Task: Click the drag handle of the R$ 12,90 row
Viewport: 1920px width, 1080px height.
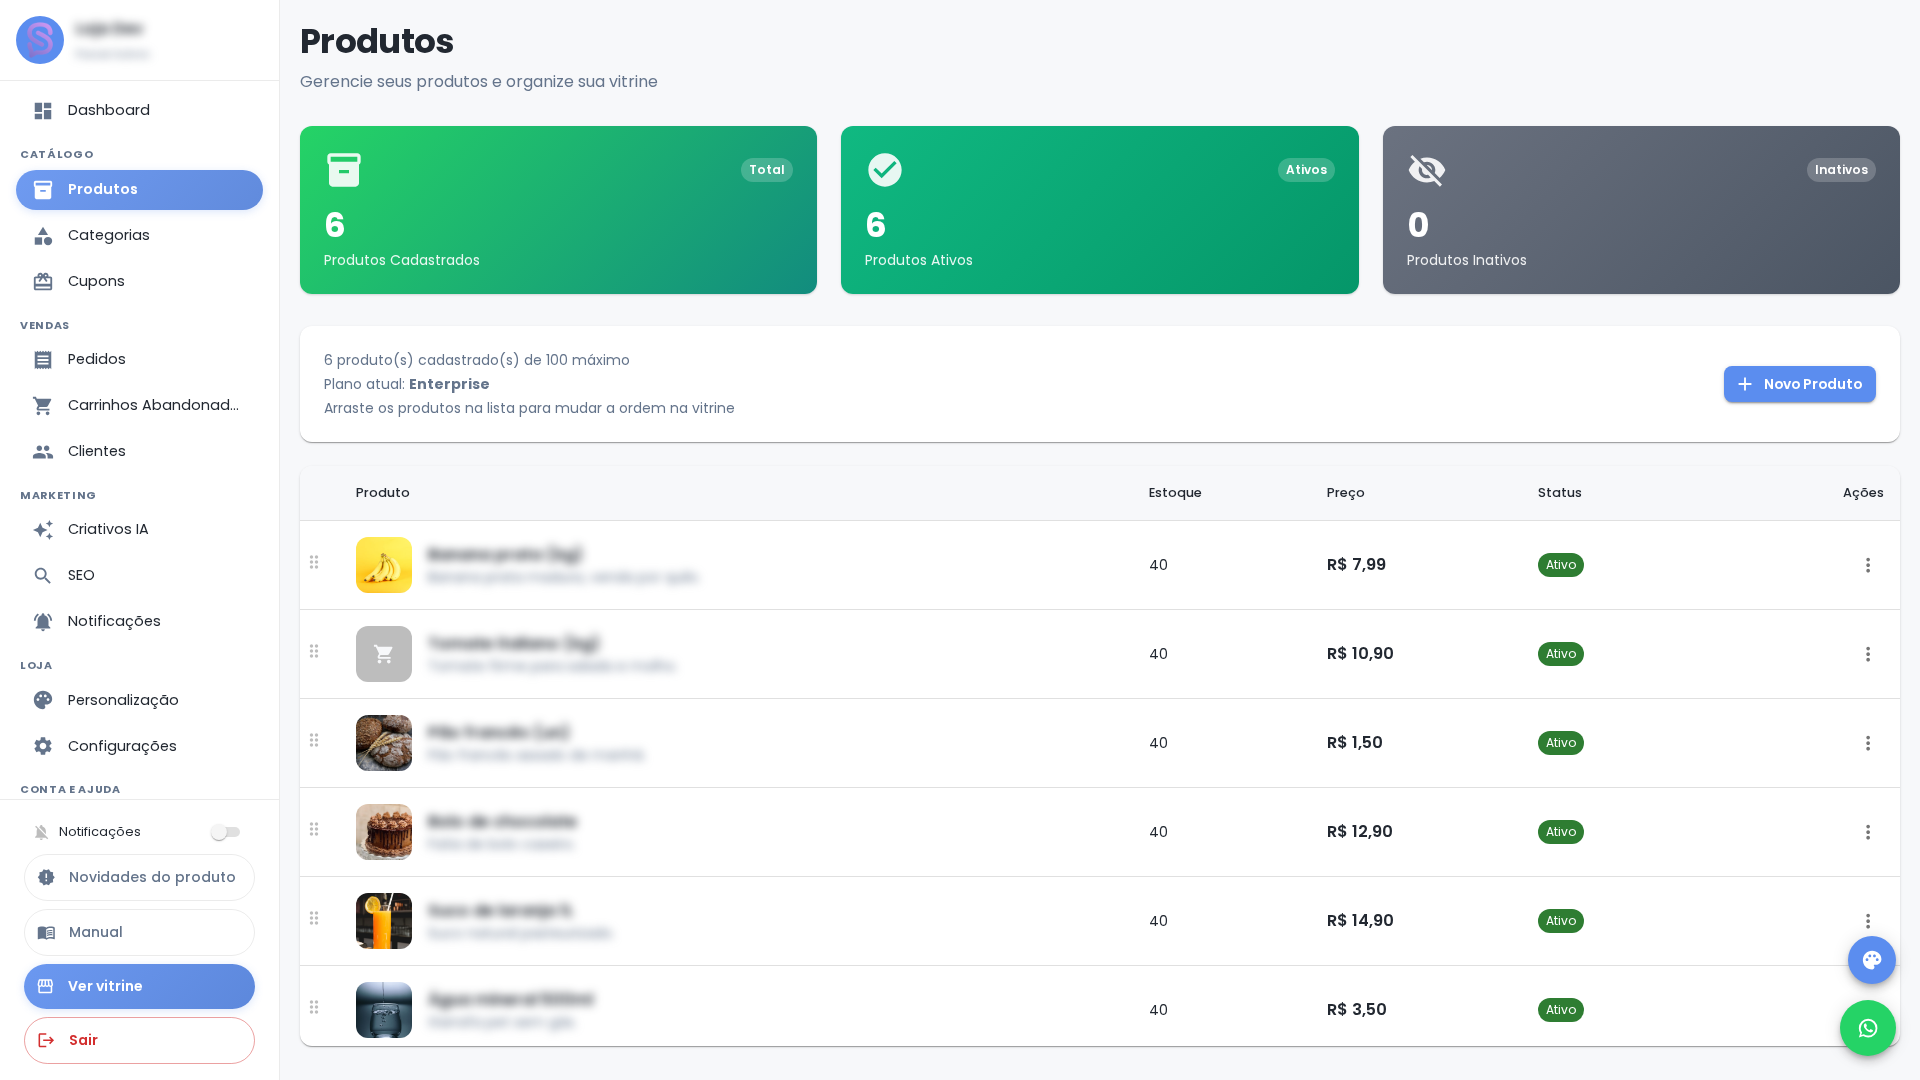Action: pos(314,829)
